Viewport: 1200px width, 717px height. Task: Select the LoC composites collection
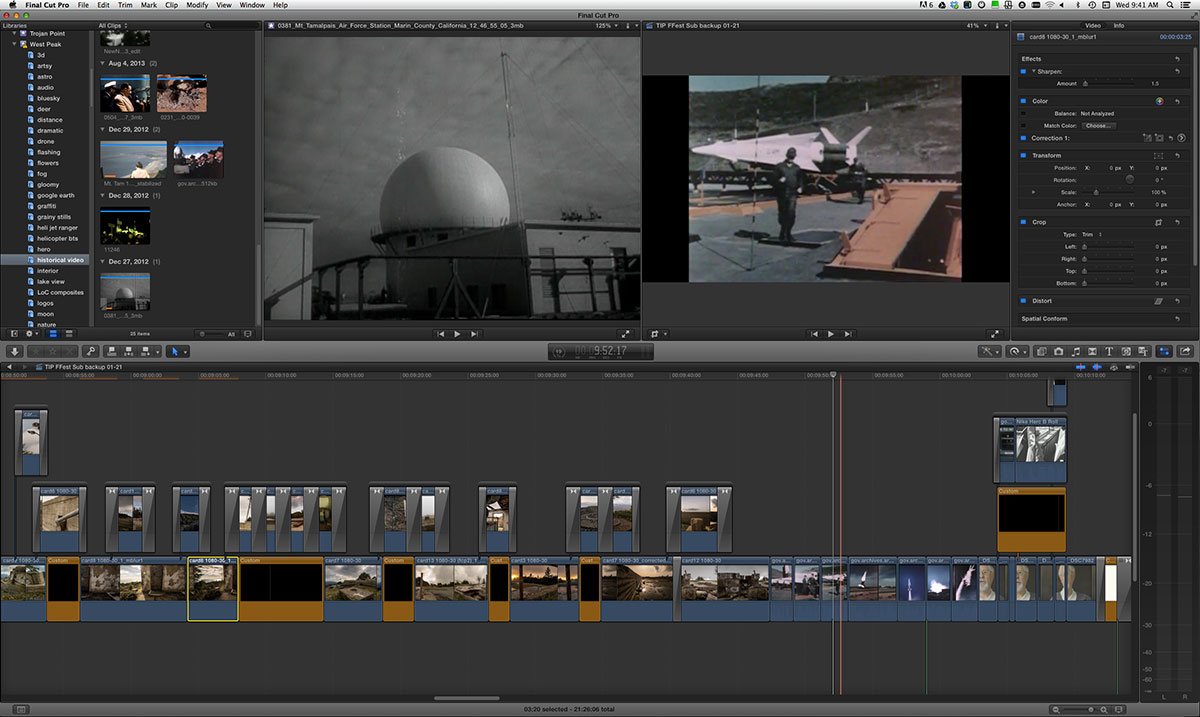[x=60, y=292]
